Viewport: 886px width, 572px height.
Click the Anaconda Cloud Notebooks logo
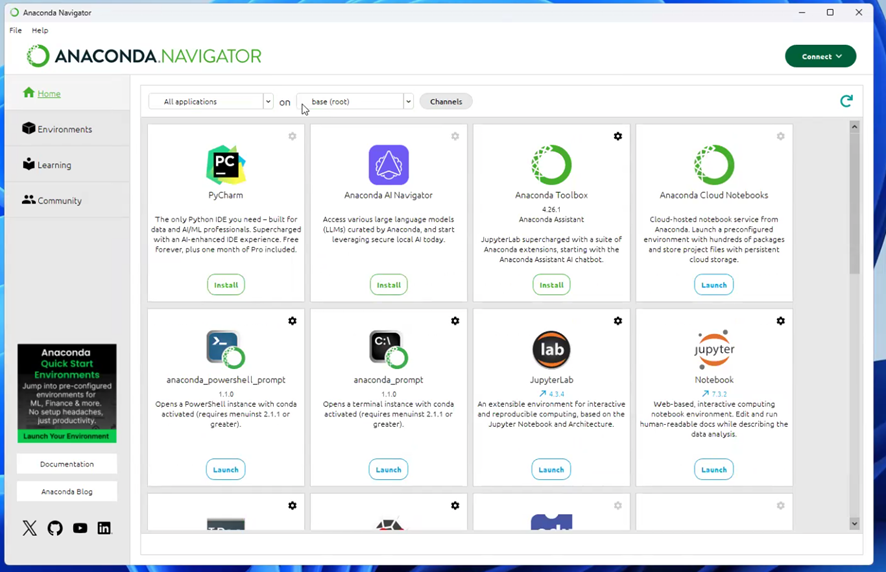(714, 165)
